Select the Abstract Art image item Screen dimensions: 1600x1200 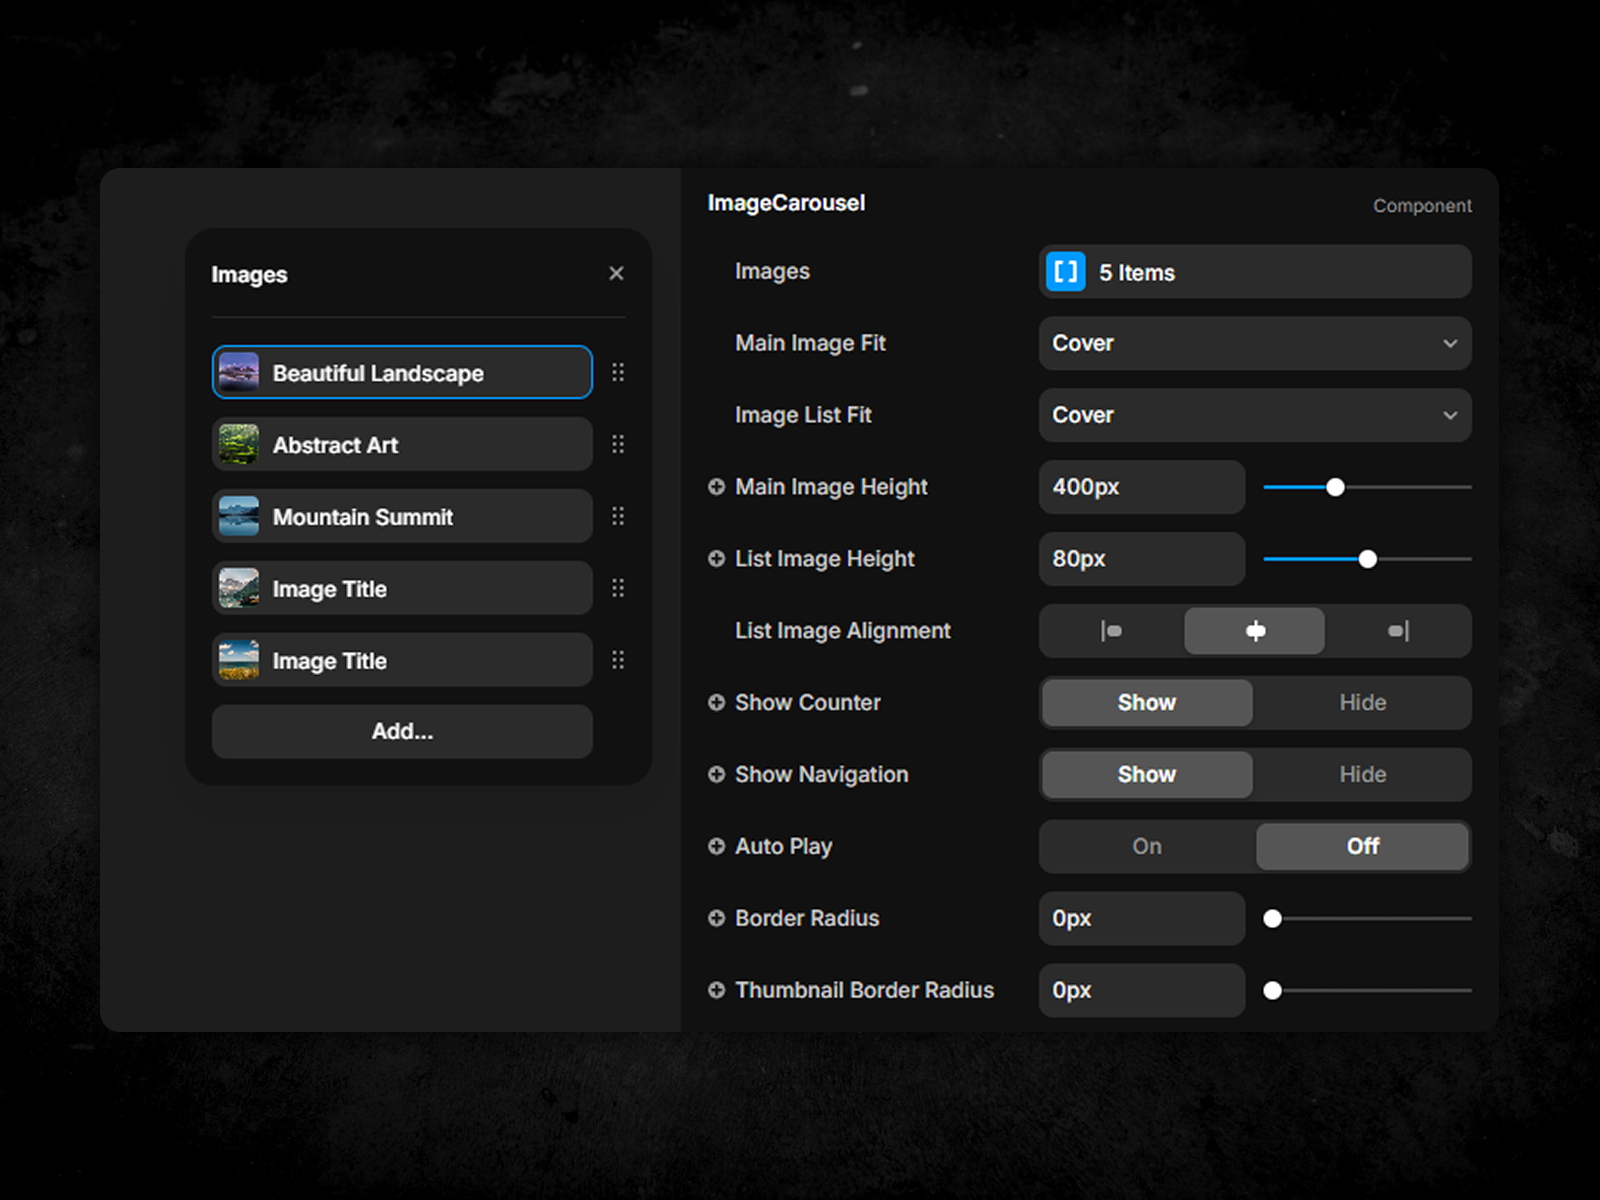[x=402, y=445]
